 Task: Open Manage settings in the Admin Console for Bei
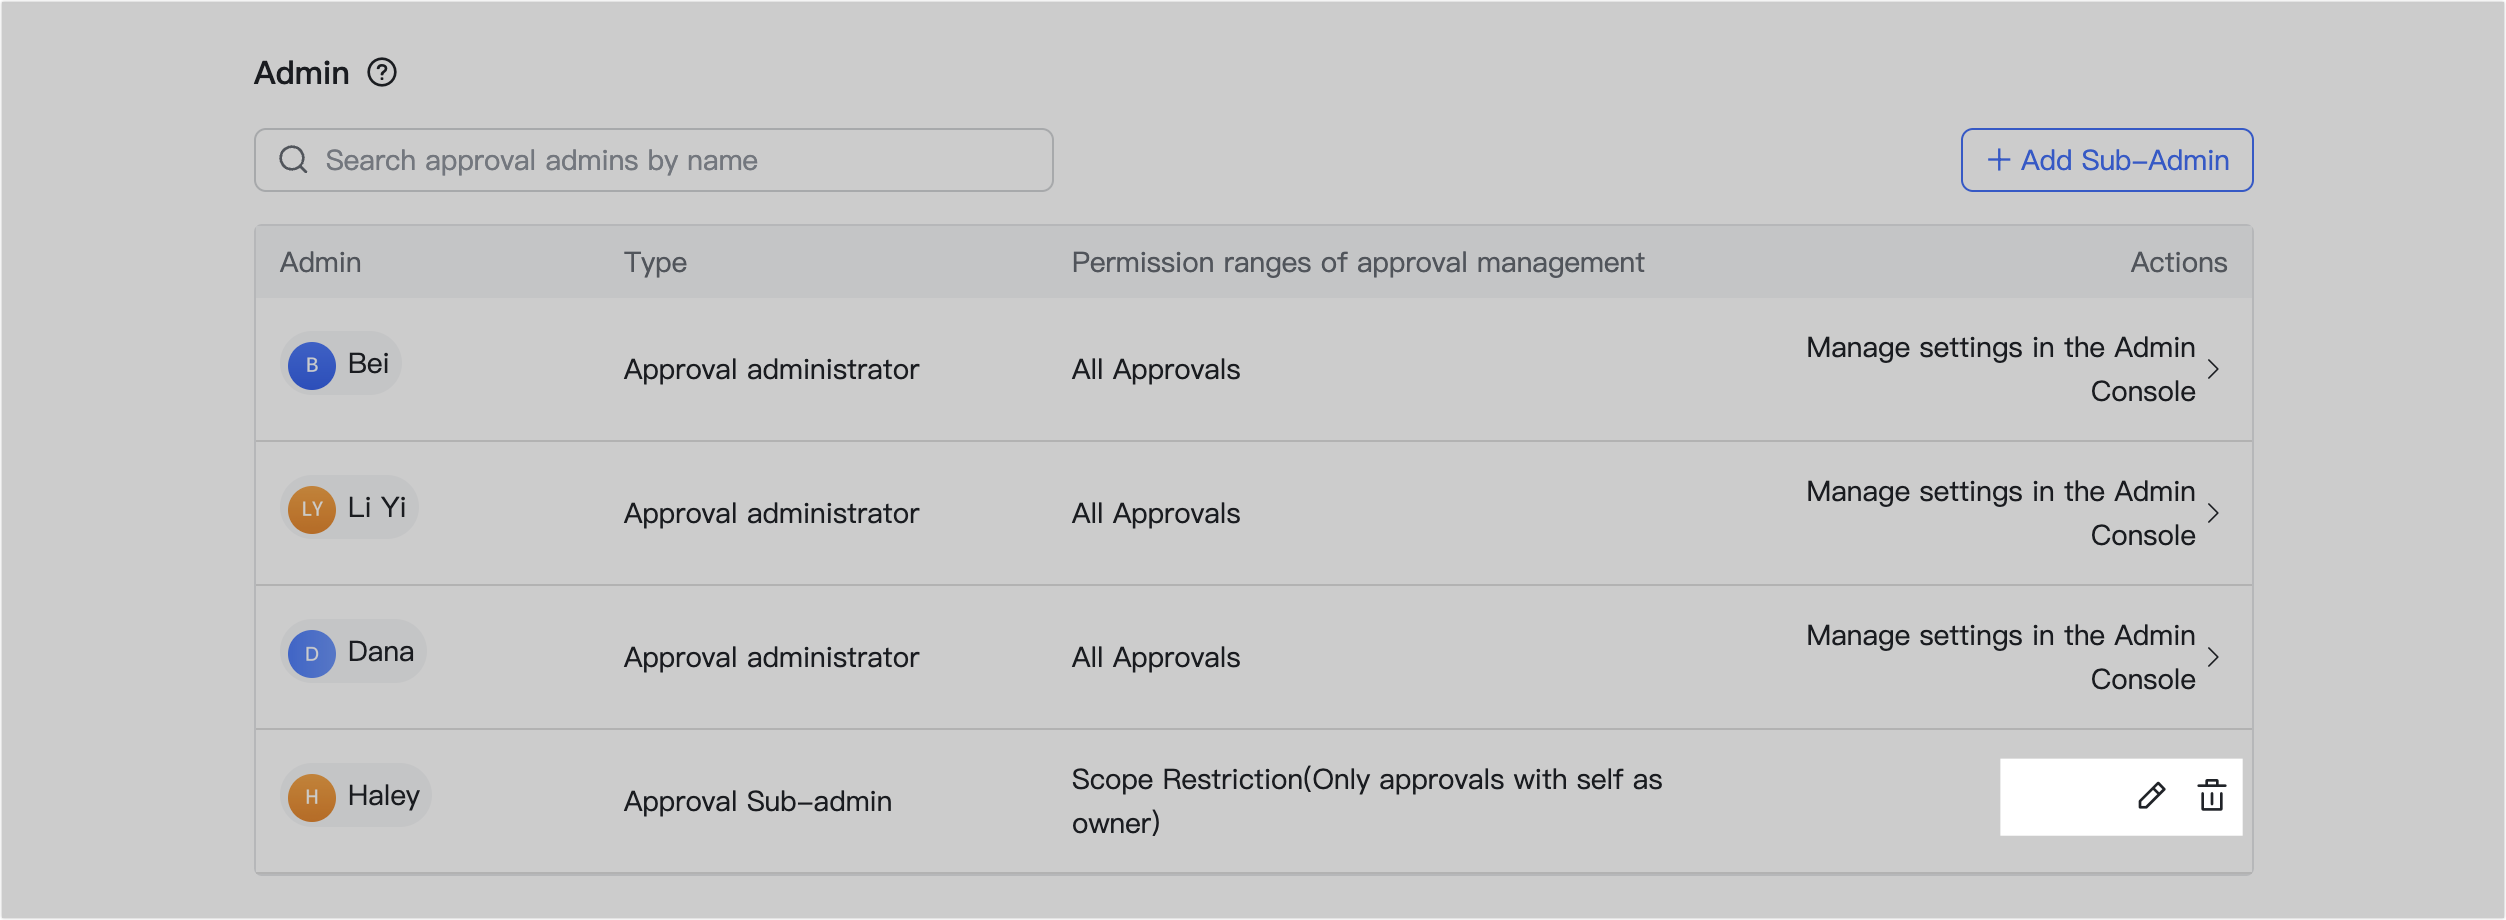click(x=2000, y=369)
